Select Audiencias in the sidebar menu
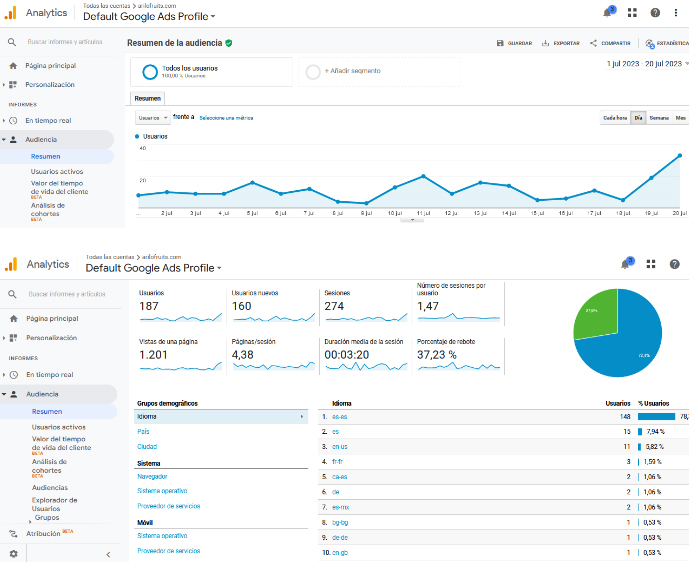The width and height of the screenshot is (698, 569). click(49, 487)
